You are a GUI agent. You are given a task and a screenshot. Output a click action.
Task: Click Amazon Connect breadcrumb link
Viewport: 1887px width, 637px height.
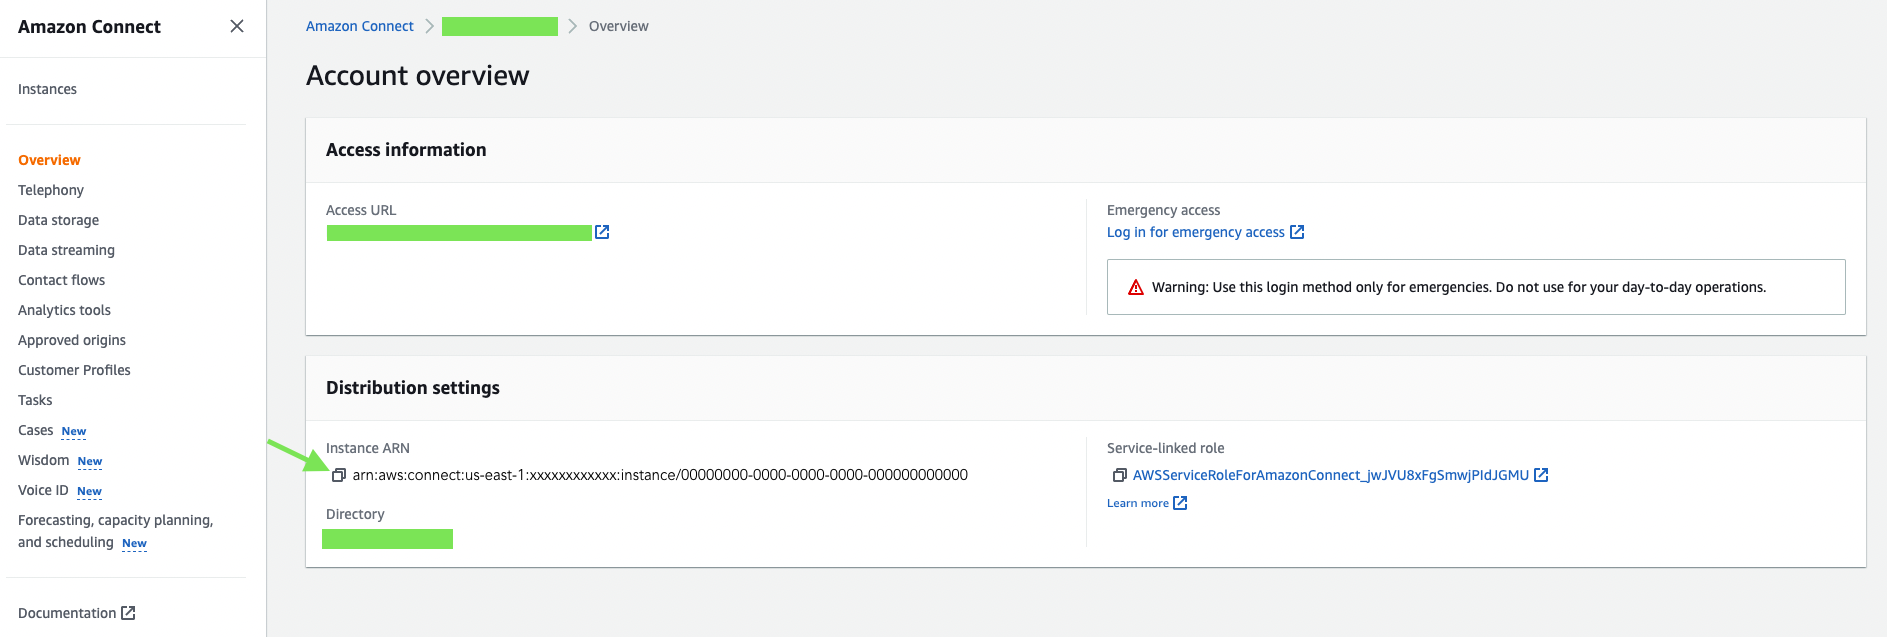point(359,26)
